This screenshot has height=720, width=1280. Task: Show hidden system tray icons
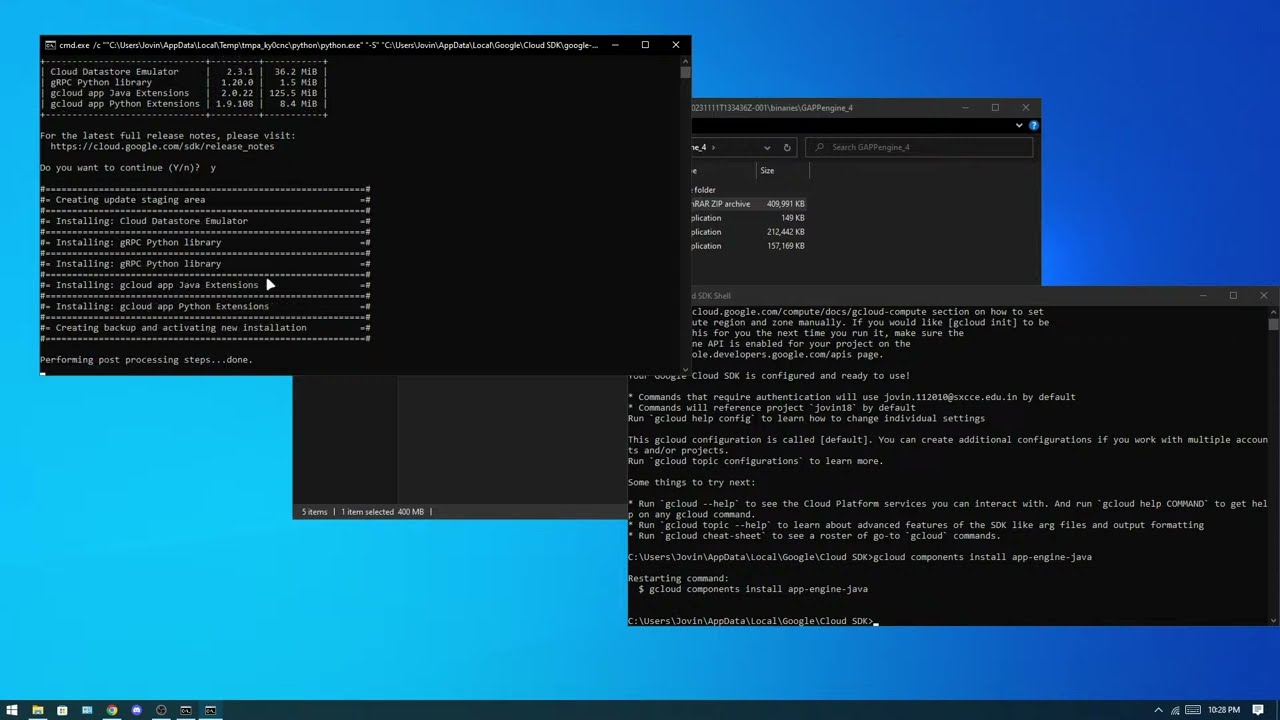[x=1158, y=710]
